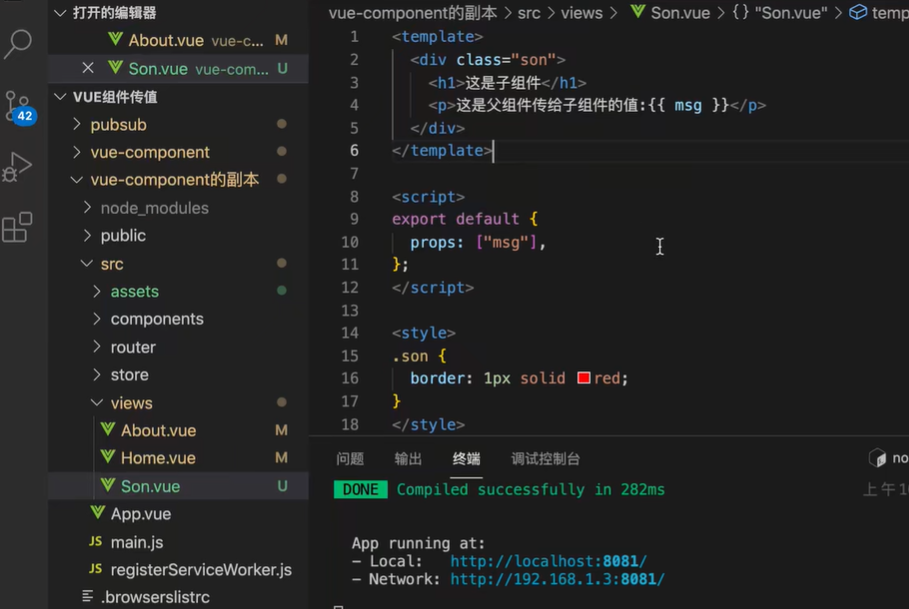Click props: ["msg"] code on line 10

click(x=478, y=242)
